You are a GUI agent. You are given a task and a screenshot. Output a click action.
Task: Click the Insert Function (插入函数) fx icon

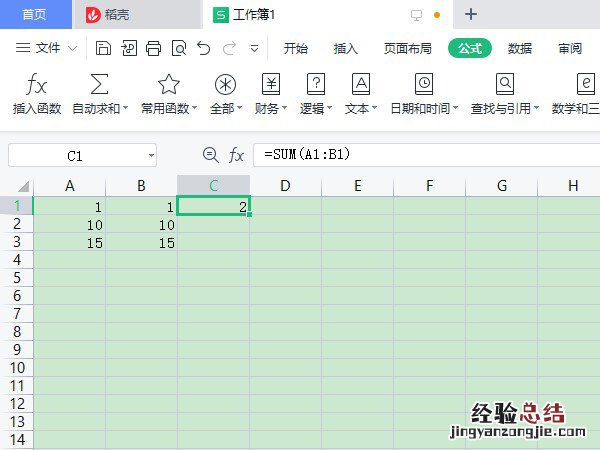pyautogui.click(x=37, y=84)
